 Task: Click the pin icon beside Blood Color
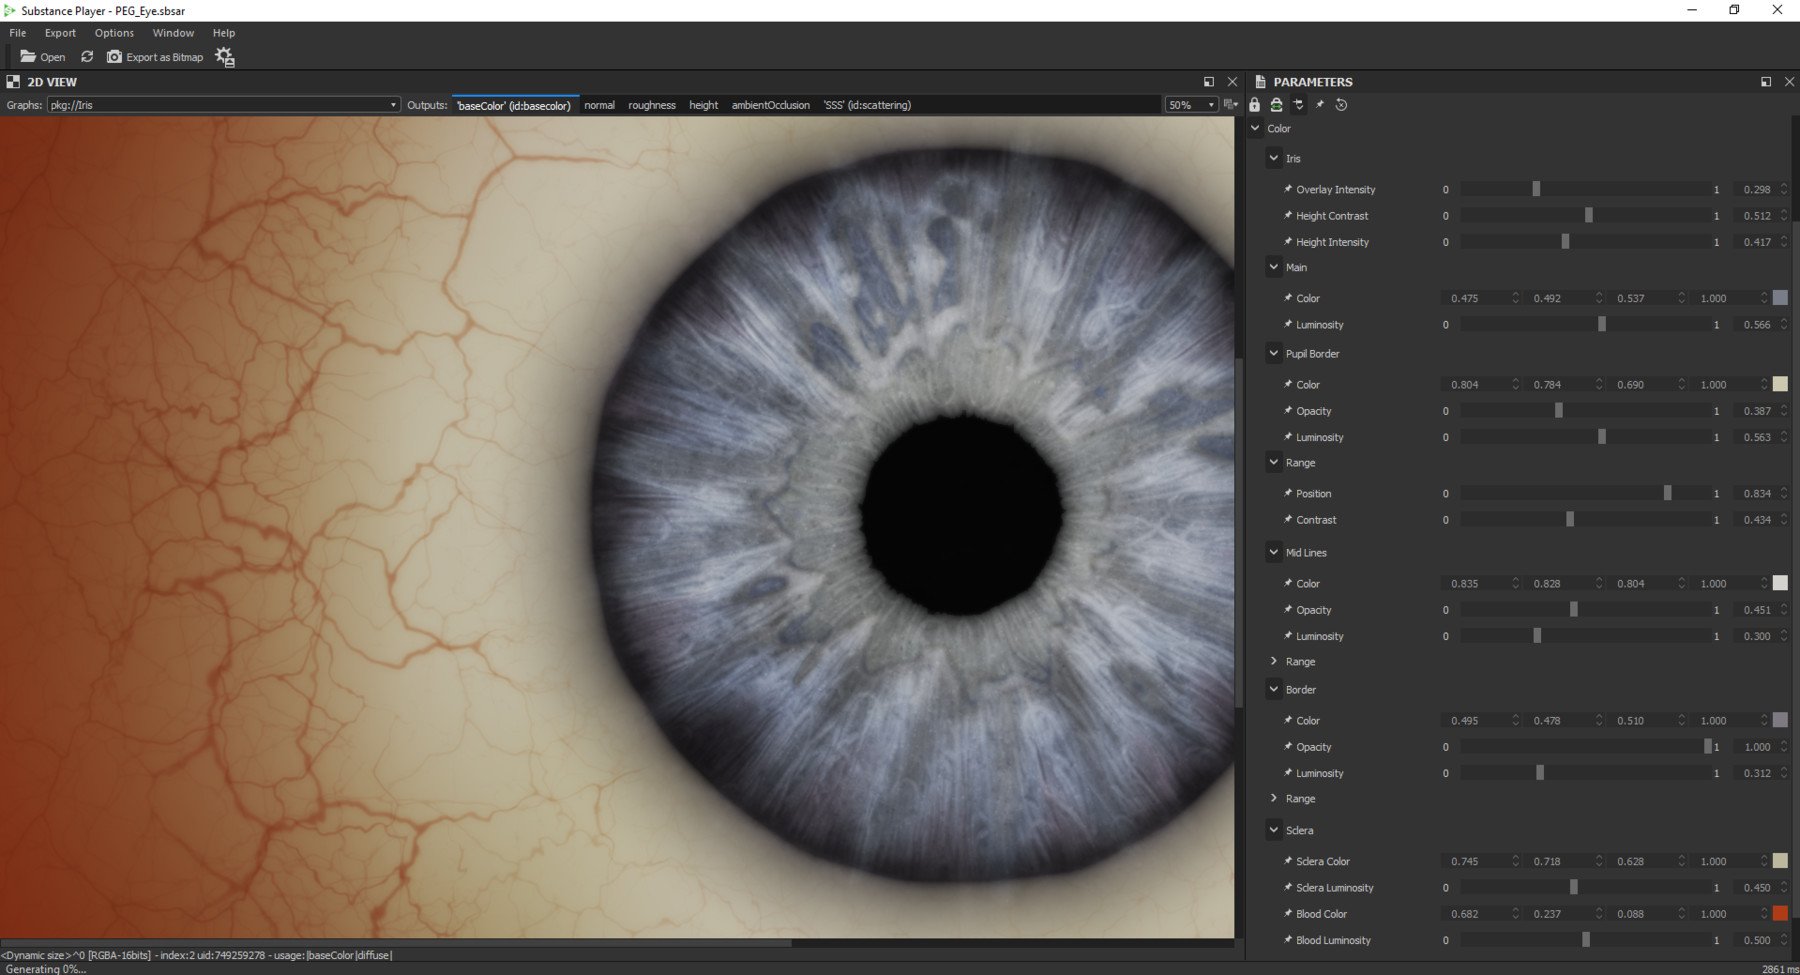click(1288, 913)
